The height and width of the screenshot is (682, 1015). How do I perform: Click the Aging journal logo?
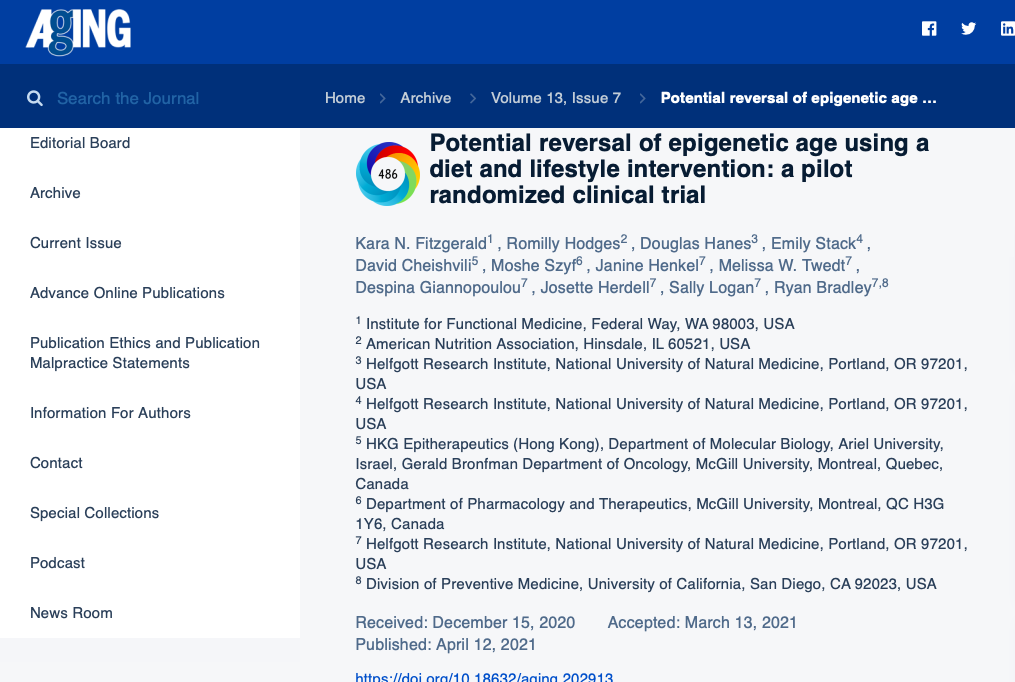tap(79, 31)
